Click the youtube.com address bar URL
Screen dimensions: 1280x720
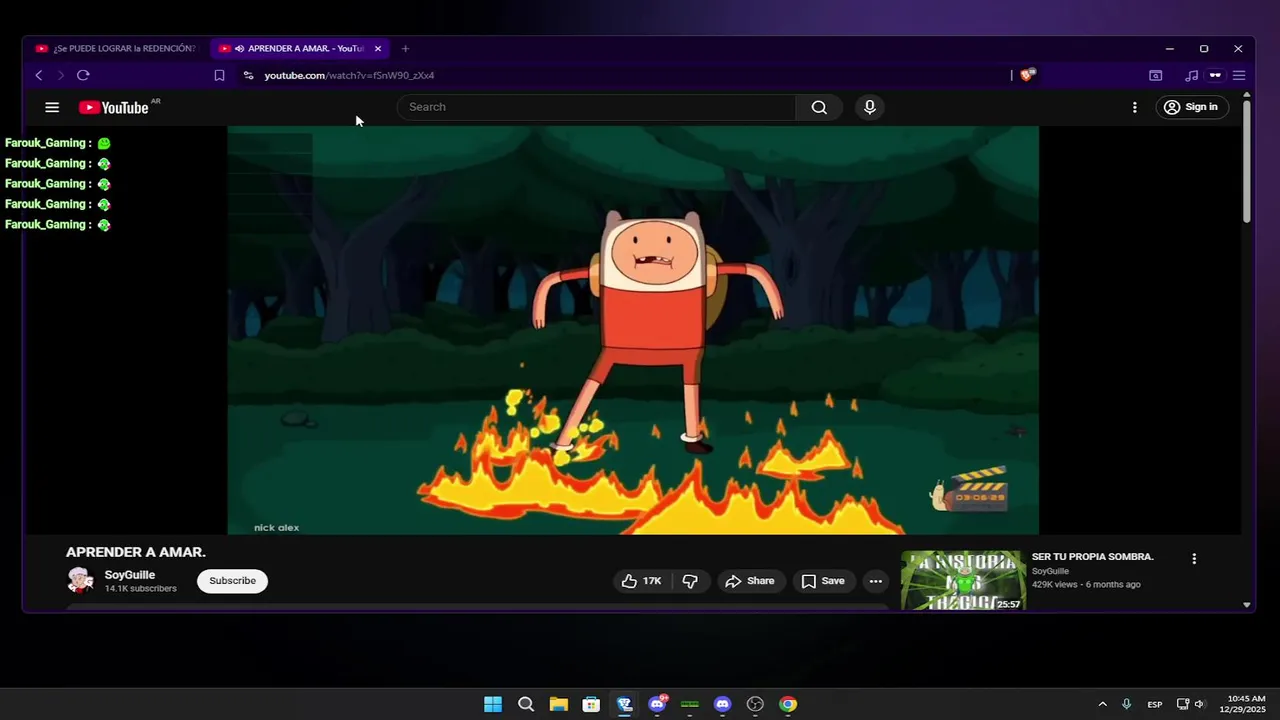point(349,75)
